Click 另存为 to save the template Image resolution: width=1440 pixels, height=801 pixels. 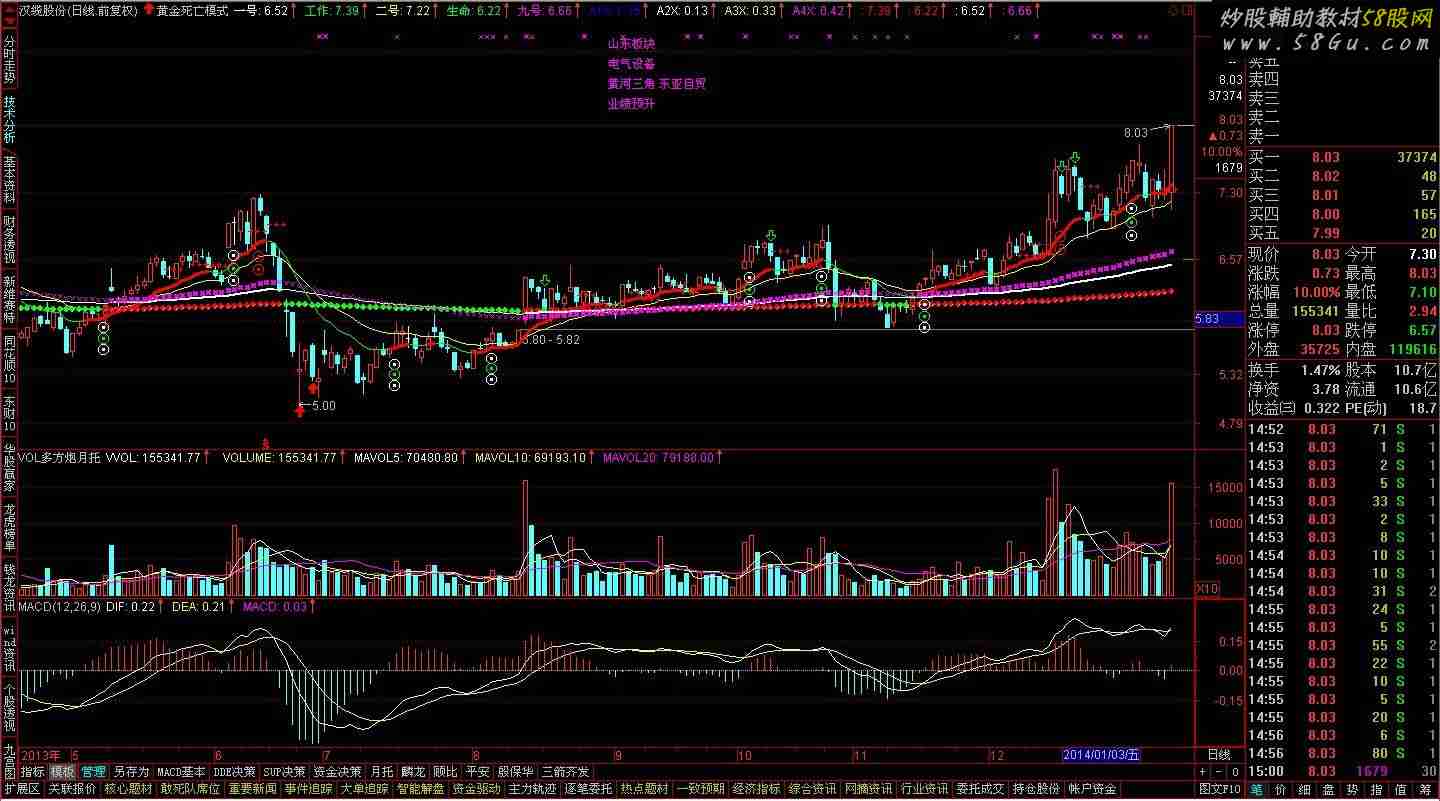[131, 772]
